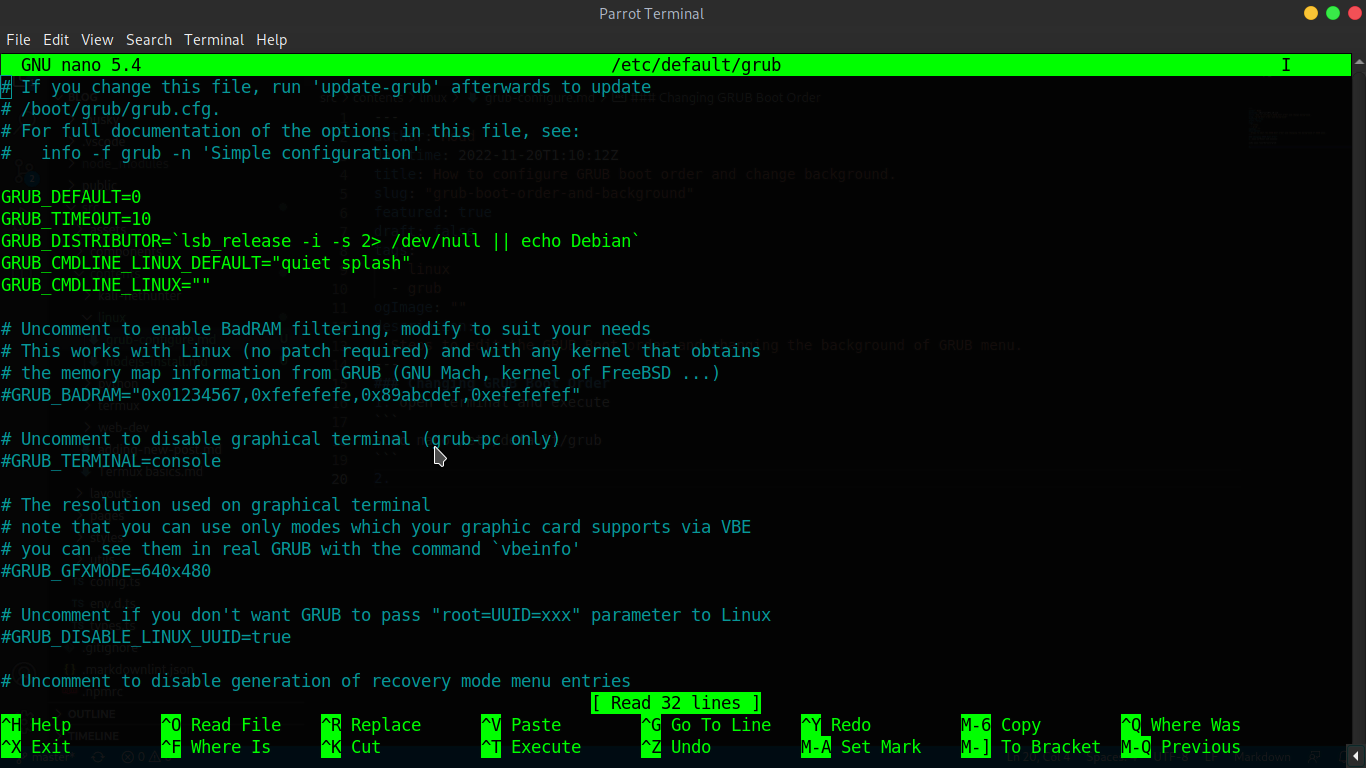This screenshot has height=768, width=1366.
Task: Click the ^Q Where Was hint
Action: (x=1181, y=725)
